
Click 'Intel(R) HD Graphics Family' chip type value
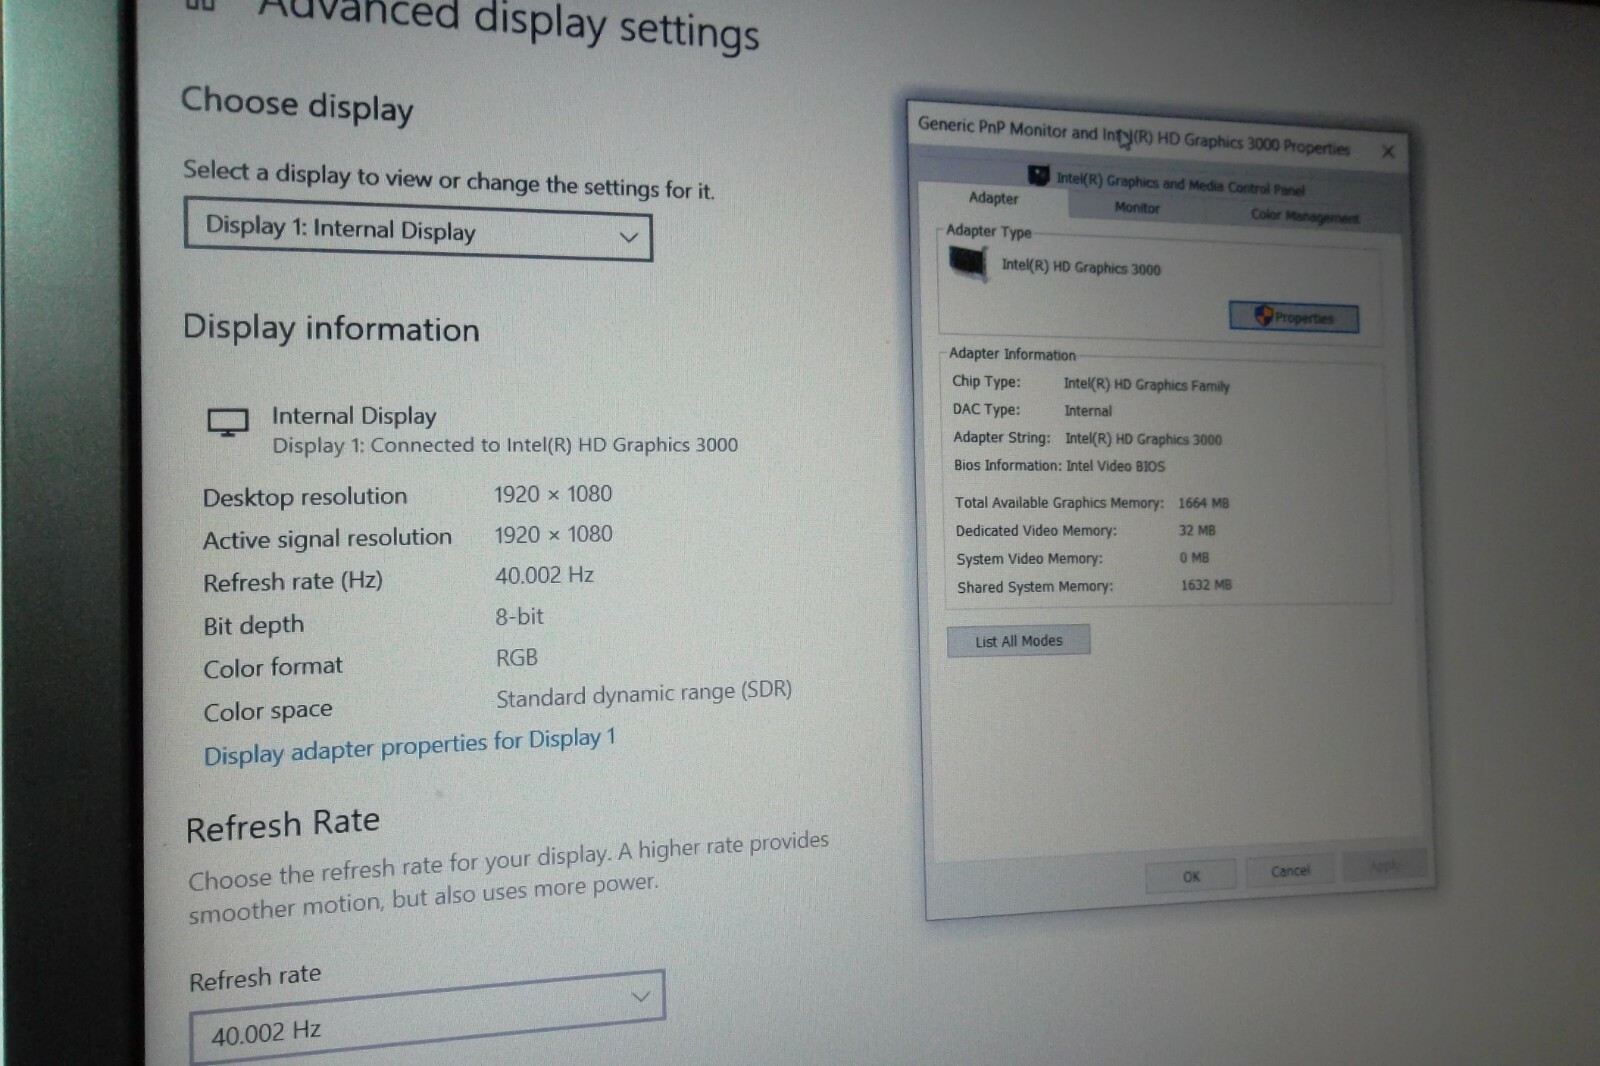coord(1146,385)
